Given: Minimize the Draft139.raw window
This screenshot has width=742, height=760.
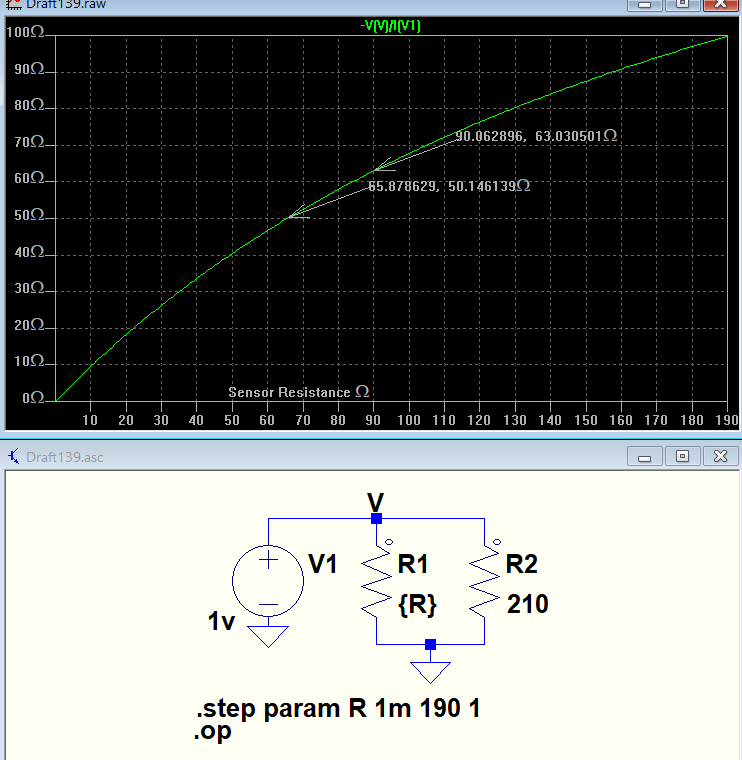Looking at the screenshot, I should (x=644, y=5).
